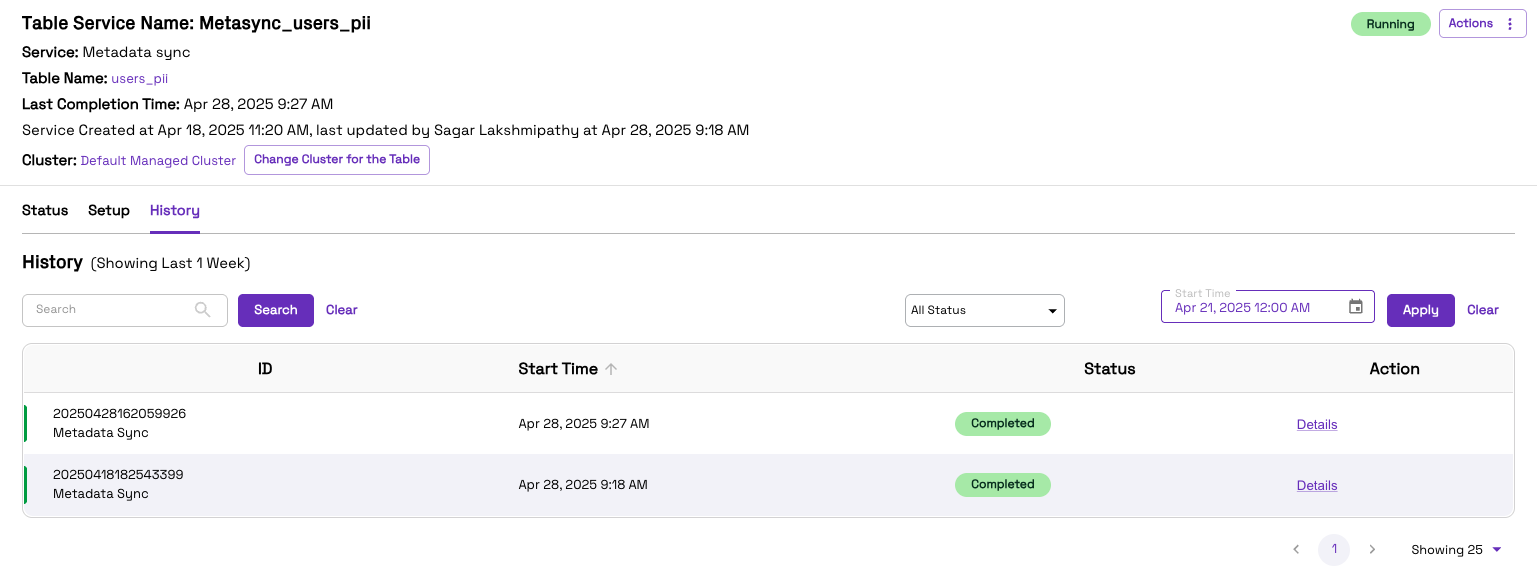Open the Default Managed Cluster link

(158, 160)
